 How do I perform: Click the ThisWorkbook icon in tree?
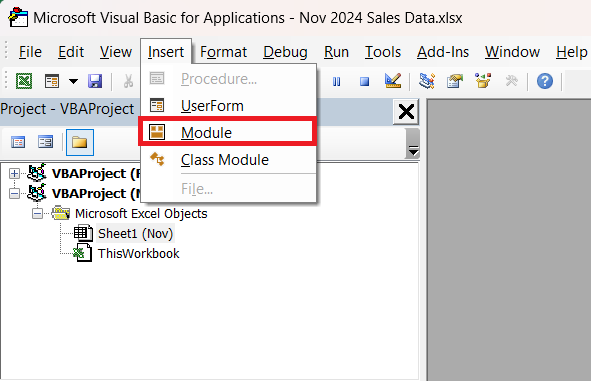(x=83, y=253)
